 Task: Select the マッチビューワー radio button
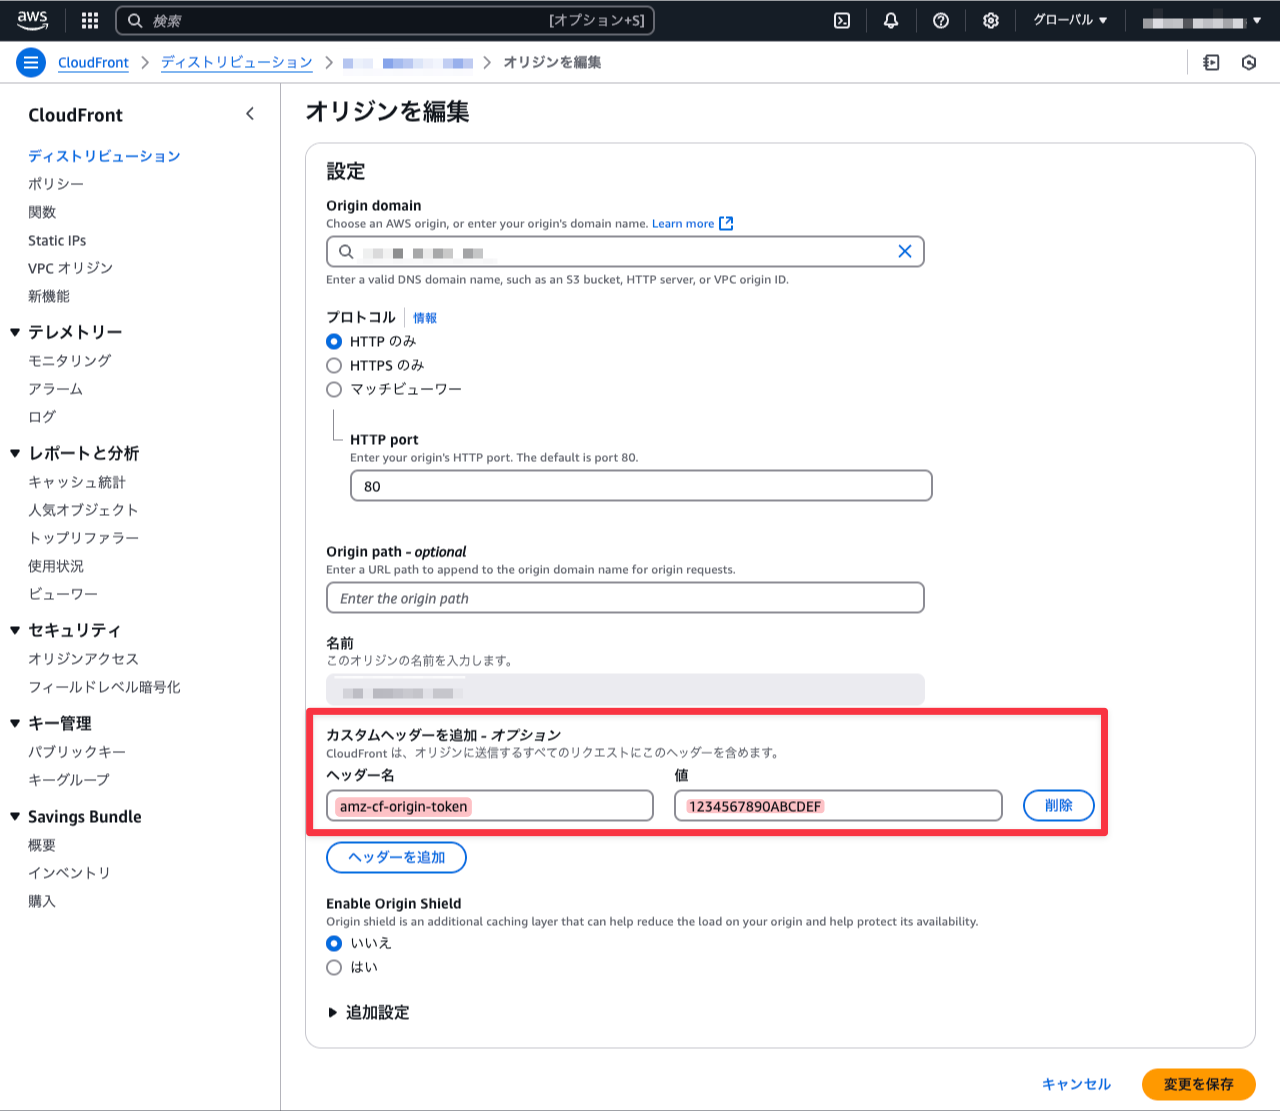point(334,389)
